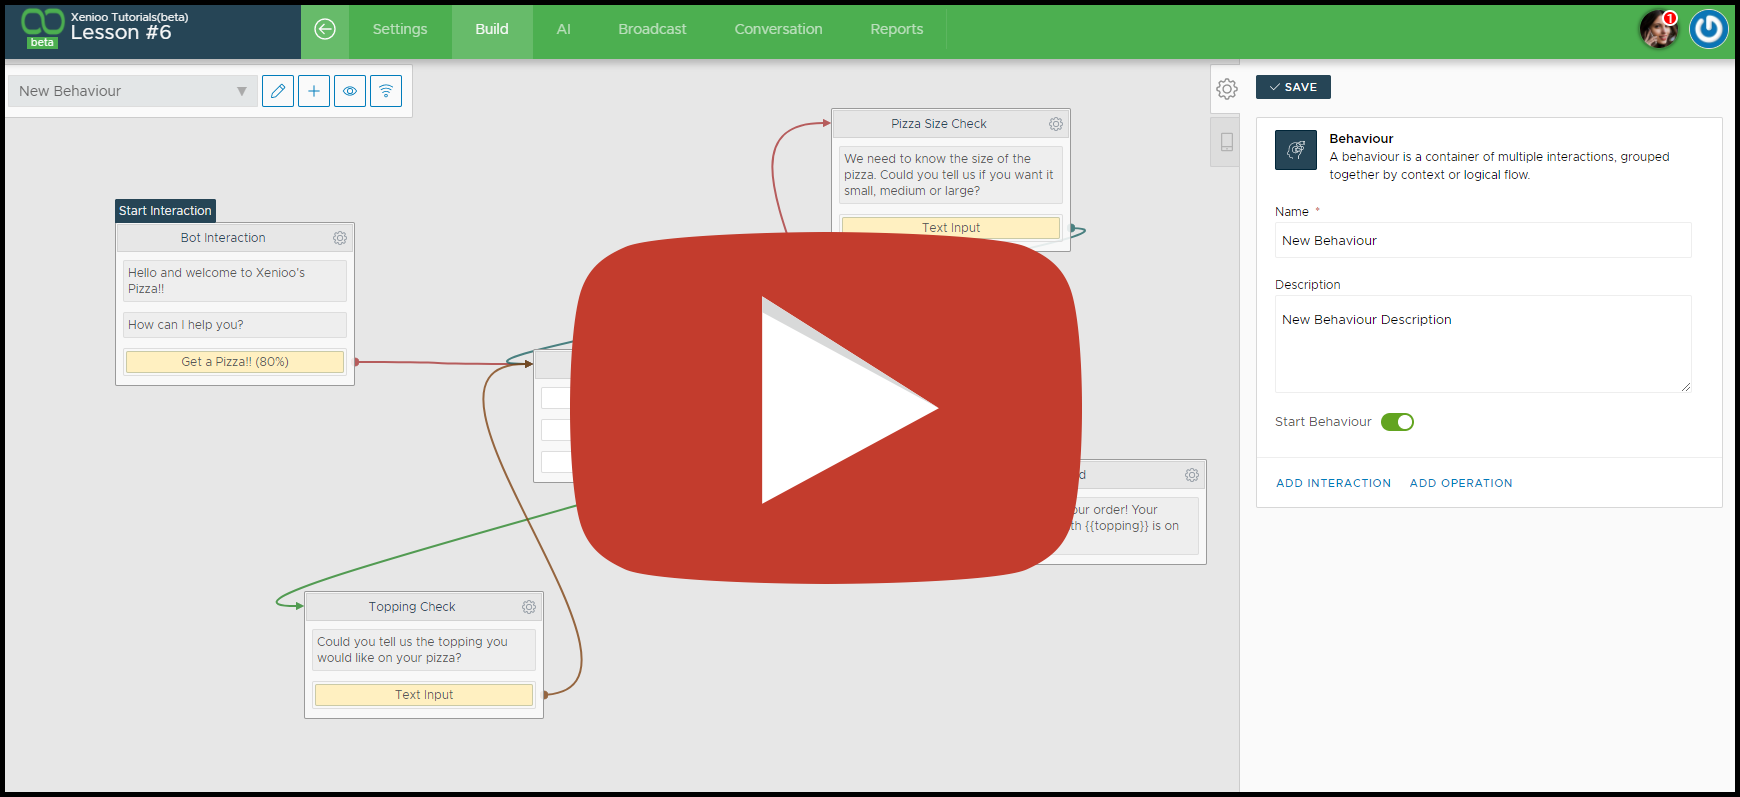
Task: Click the back arrow icon
Action: (x=325, y=29)
